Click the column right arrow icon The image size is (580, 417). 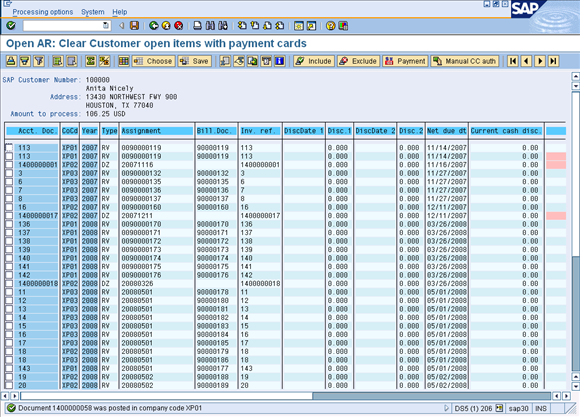point(540,61)
